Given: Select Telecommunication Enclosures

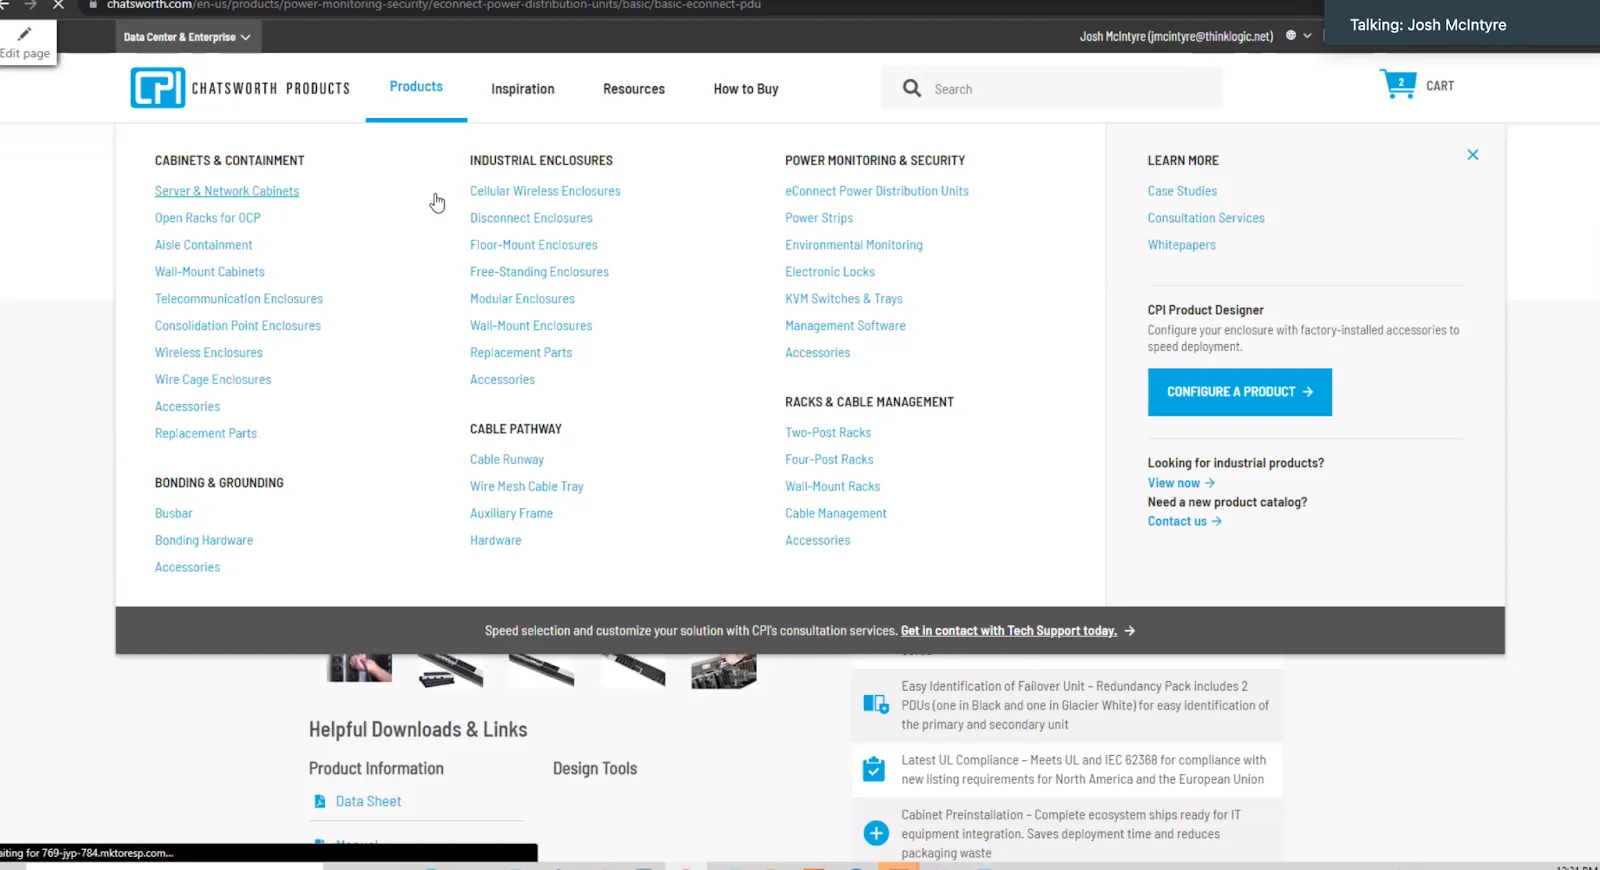Looking at the screenshot, I should pyautogui.click(x=239, y=299).
